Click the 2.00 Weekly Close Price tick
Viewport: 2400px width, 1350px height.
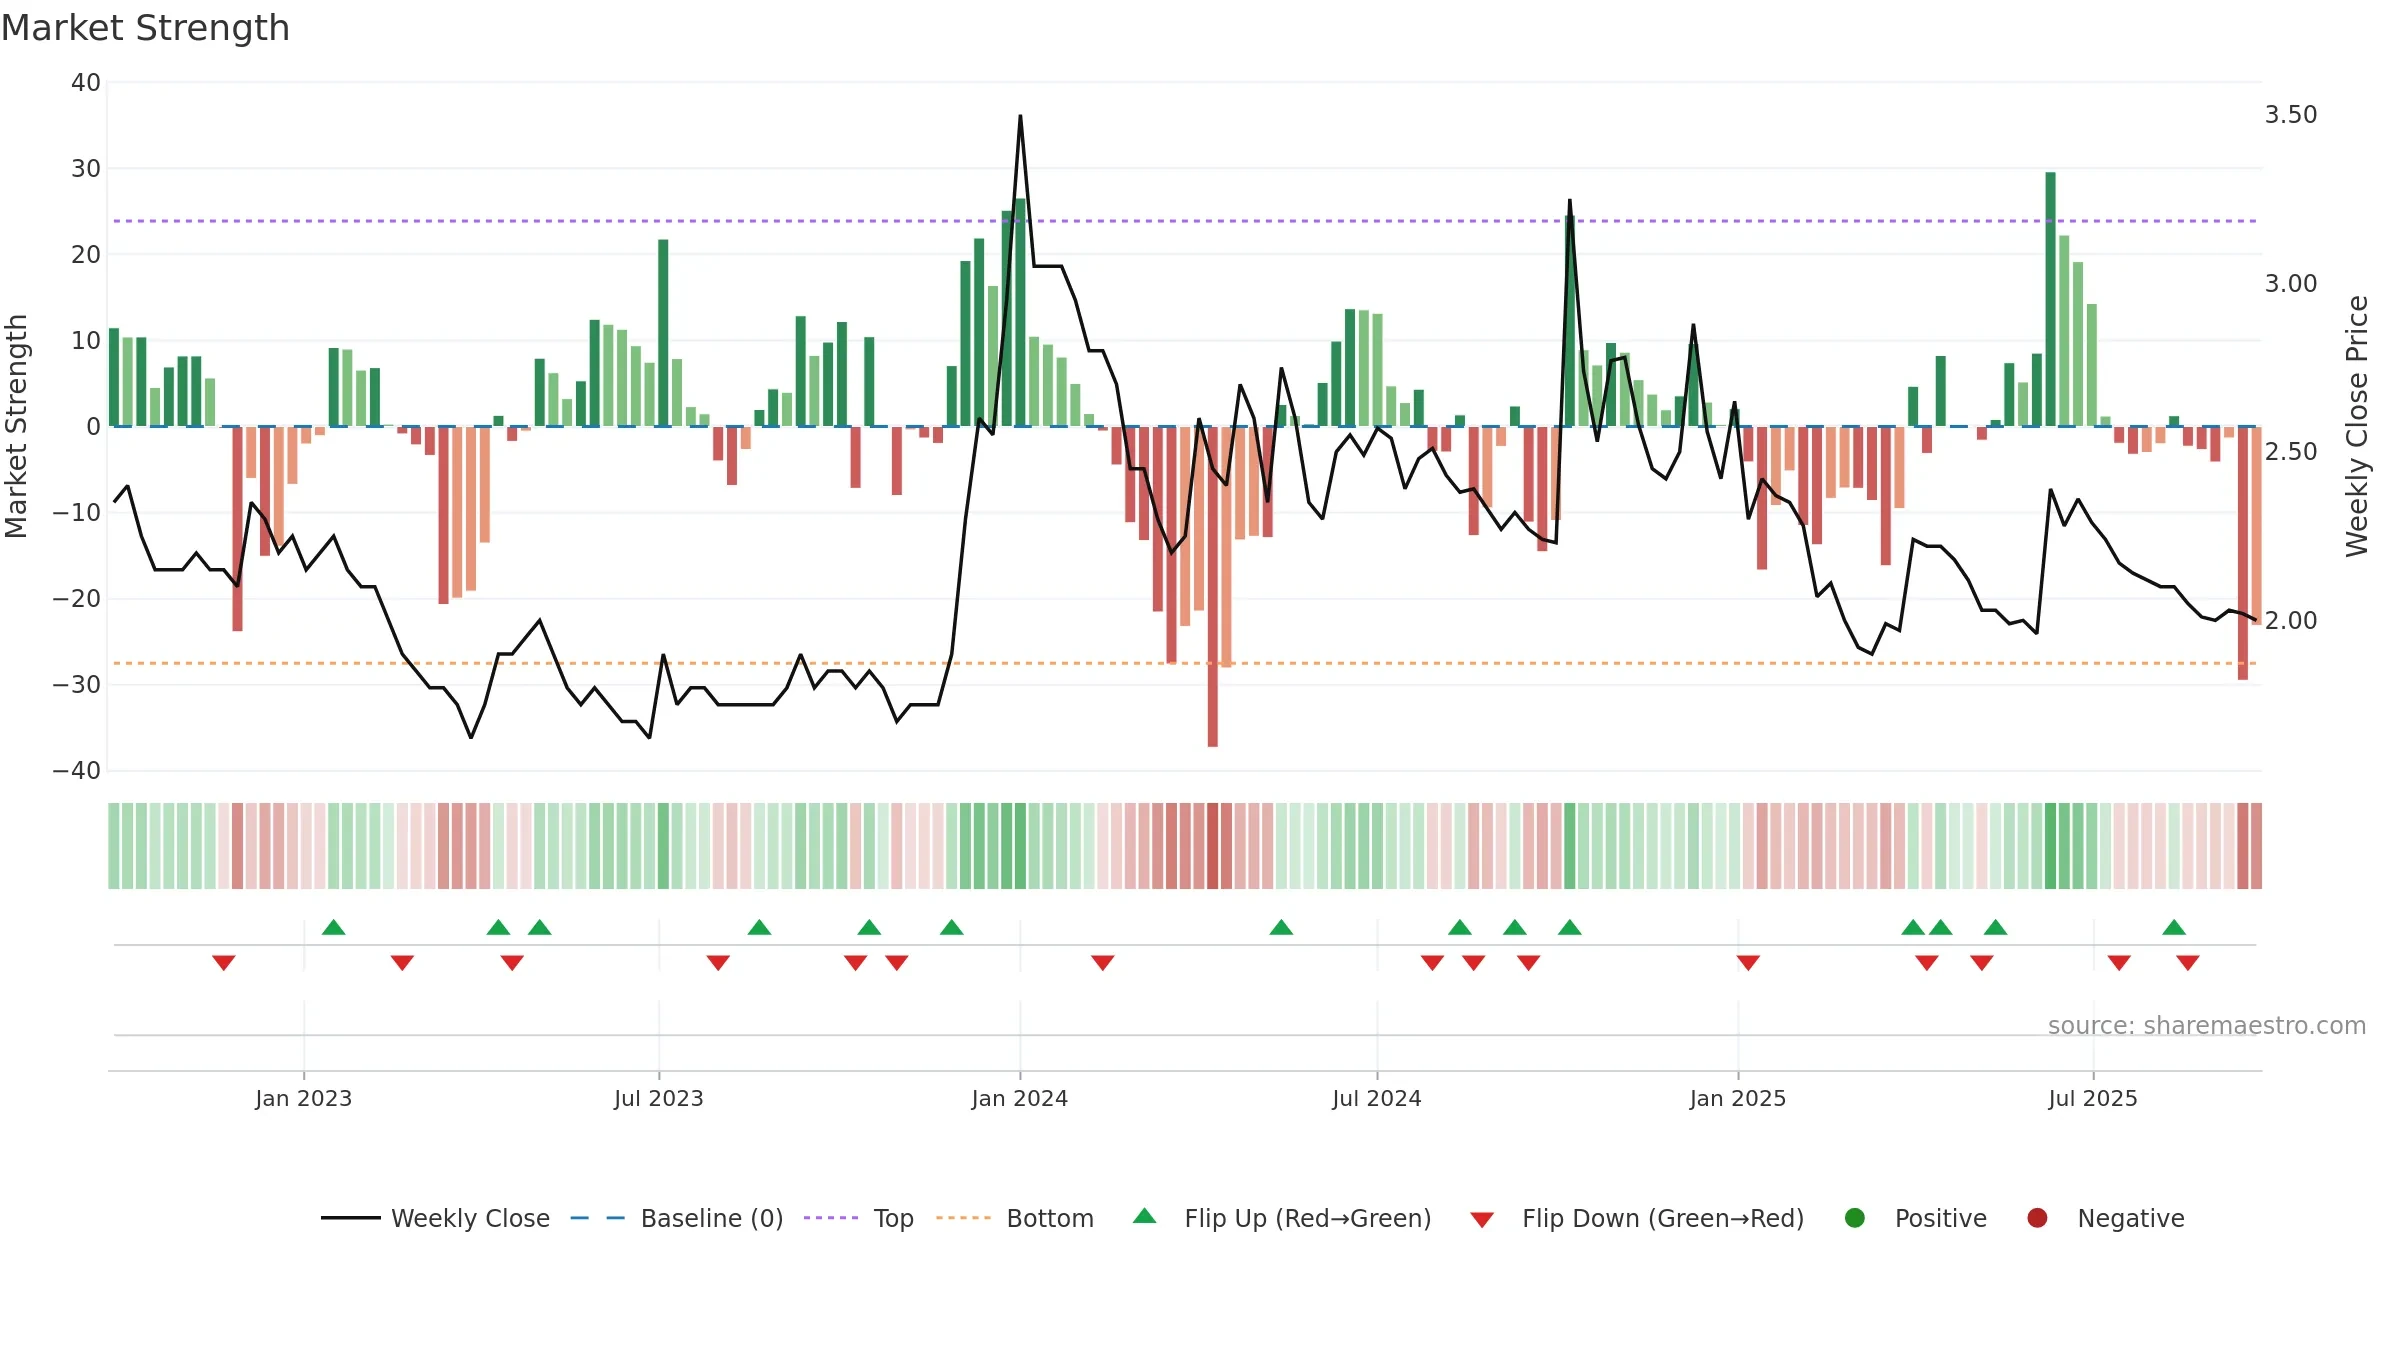coord(2291,621)
